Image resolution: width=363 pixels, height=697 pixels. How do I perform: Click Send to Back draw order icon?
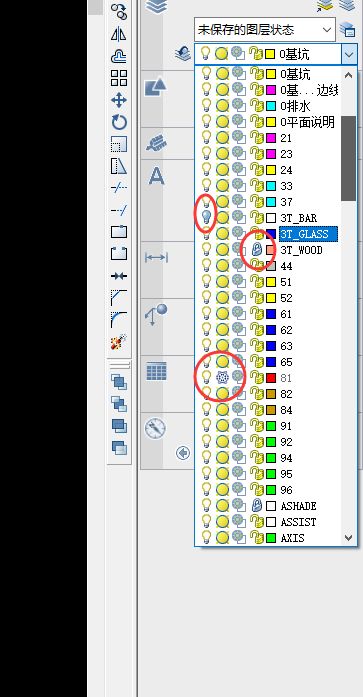click(119, 404)
